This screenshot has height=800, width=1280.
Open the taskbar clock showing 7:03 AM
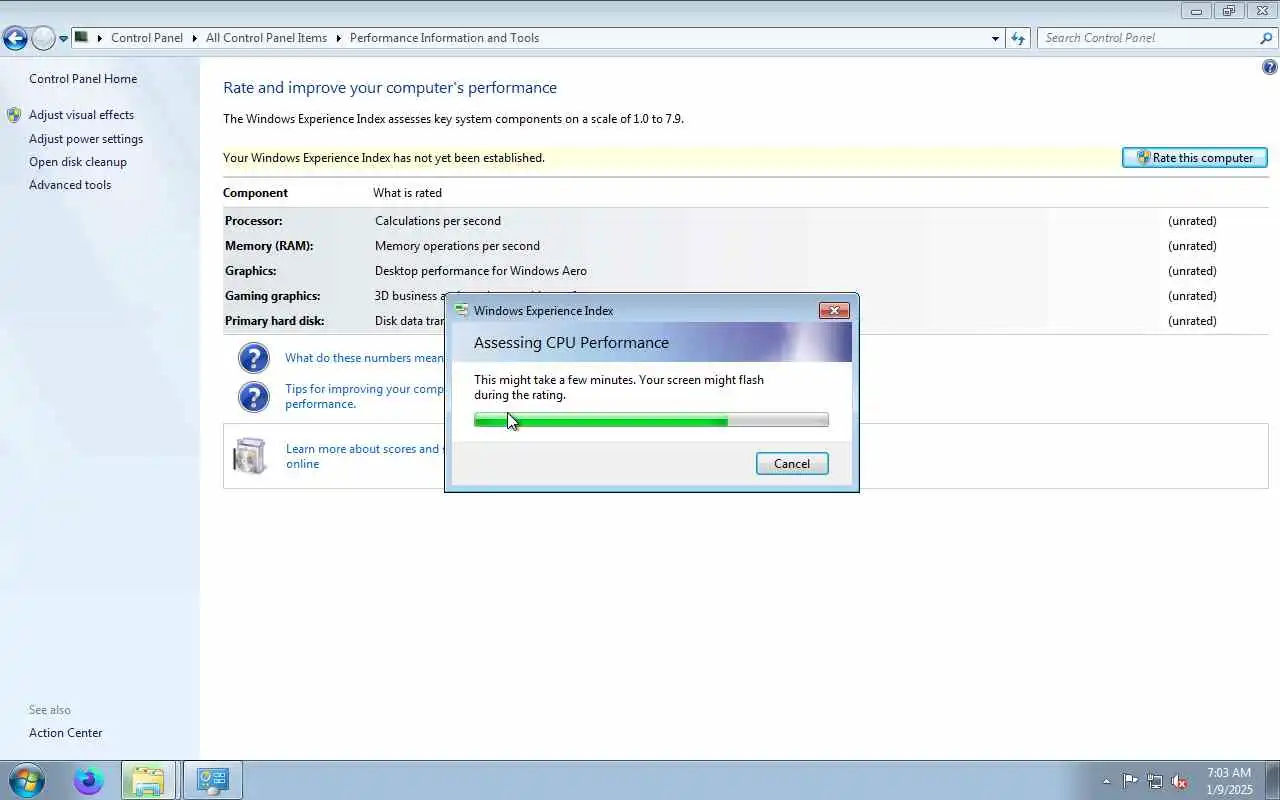point(1229,781)
